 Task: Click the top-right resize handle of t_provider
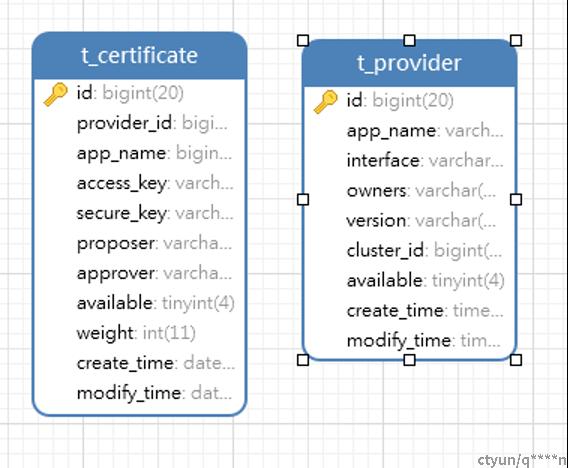[516, 40]
